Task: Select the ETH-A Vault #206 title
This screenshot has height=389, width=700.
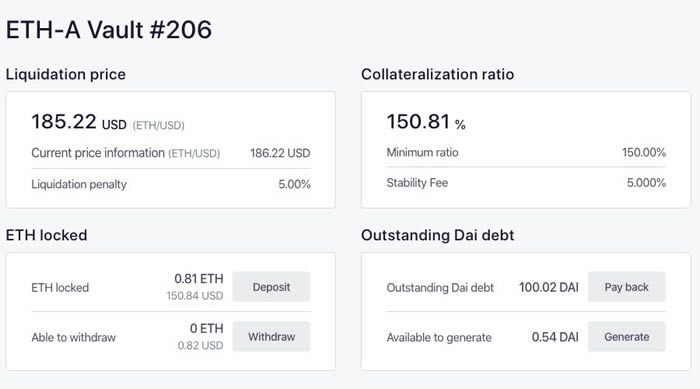Action: (x=109, y=30)
